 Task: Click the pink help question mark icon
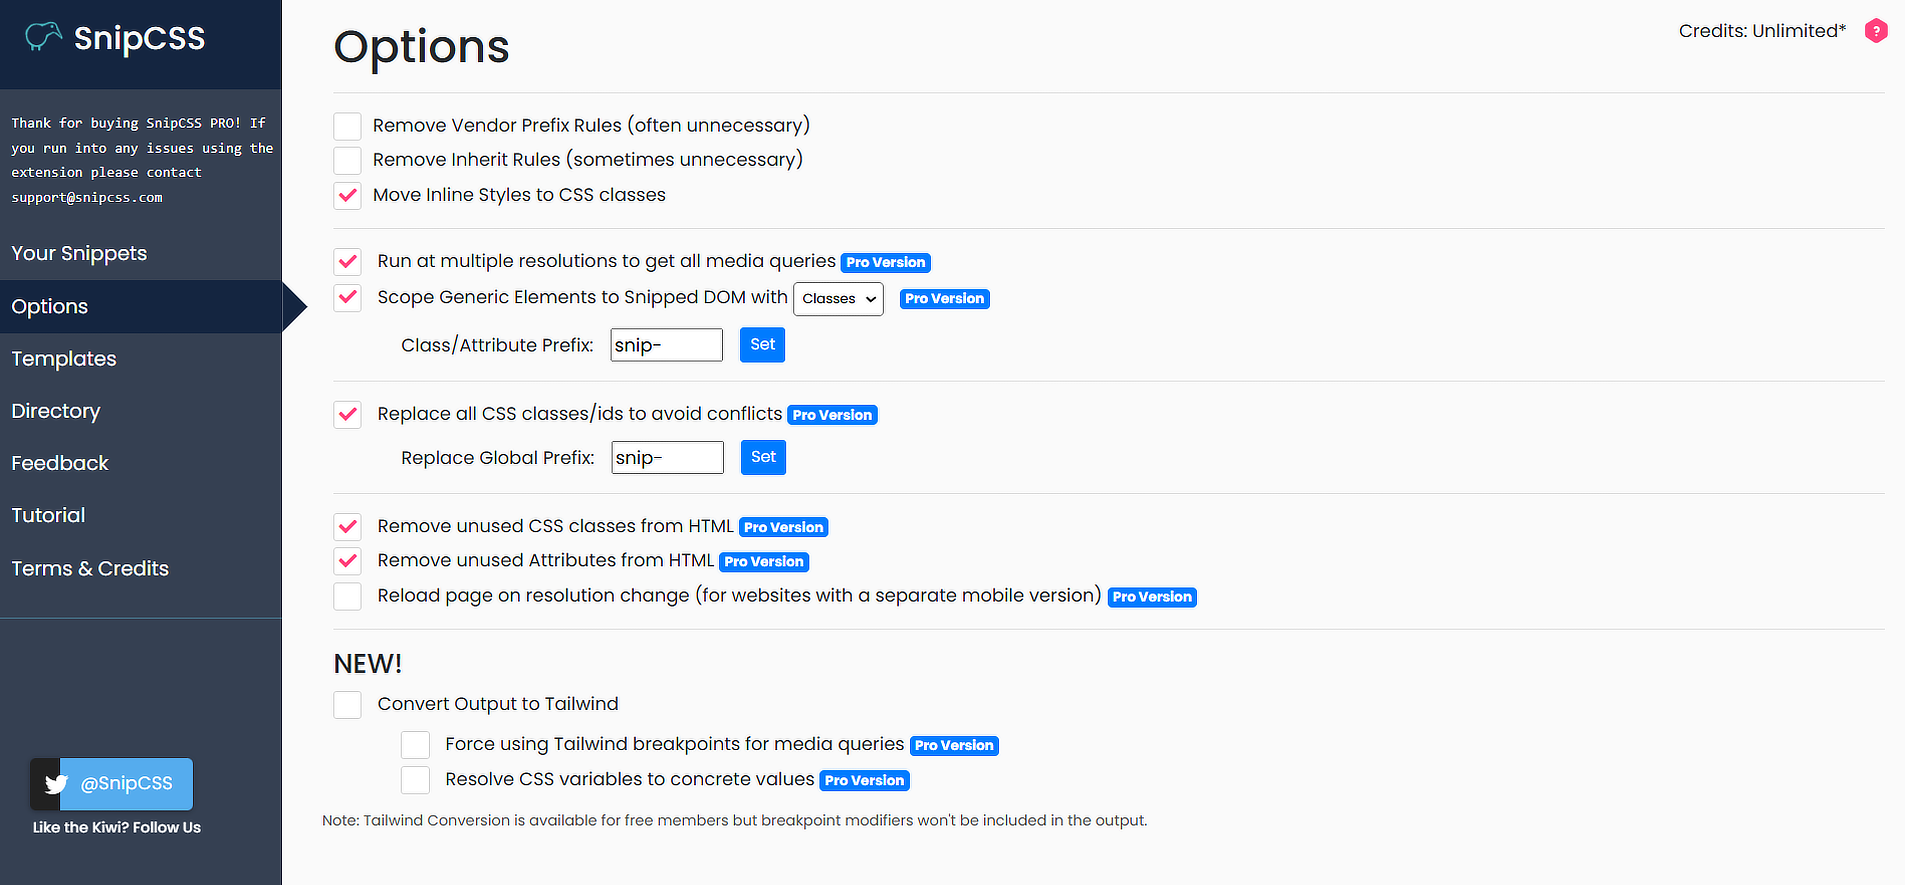1876,31
